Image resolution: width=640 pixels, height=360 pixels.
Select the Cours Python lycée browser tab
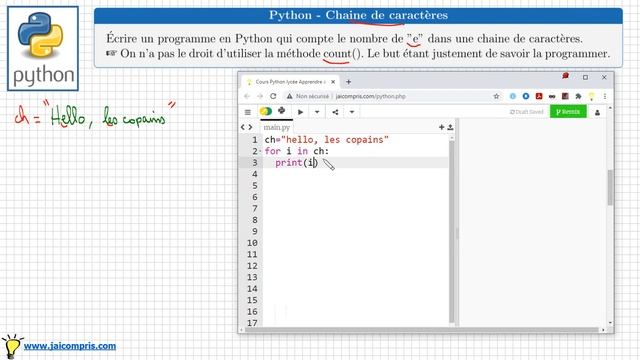pyautogui.click(x=290, y=82)
